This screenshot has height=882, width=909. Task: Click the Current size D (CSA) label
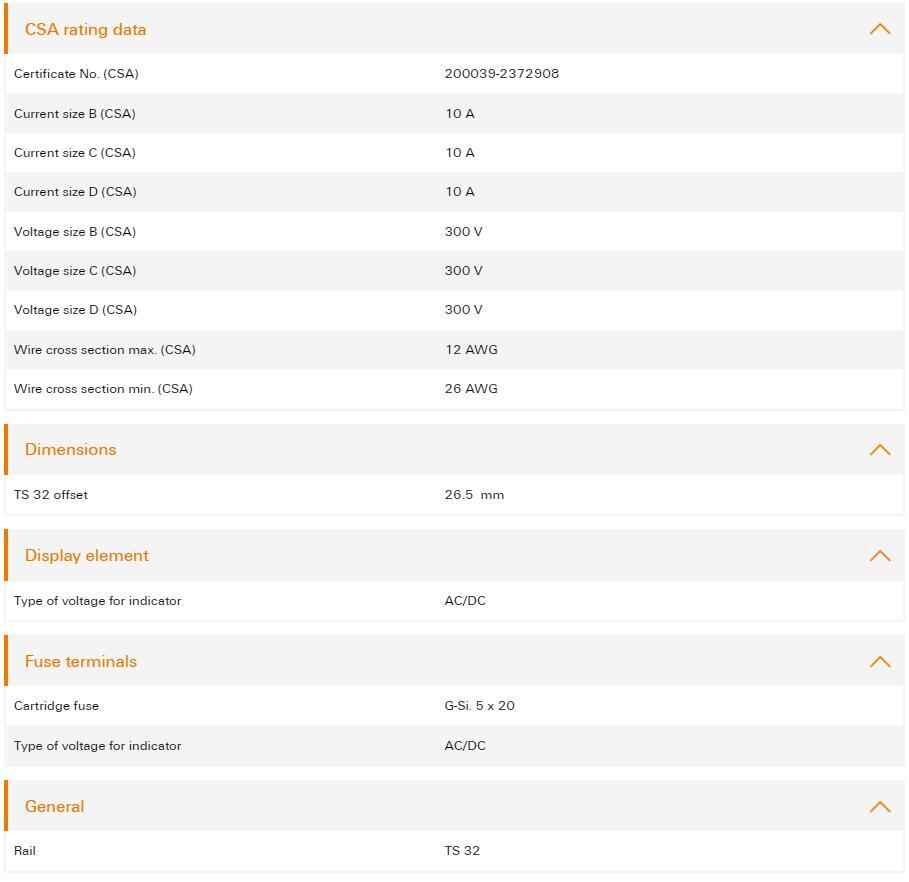(75, 192)
